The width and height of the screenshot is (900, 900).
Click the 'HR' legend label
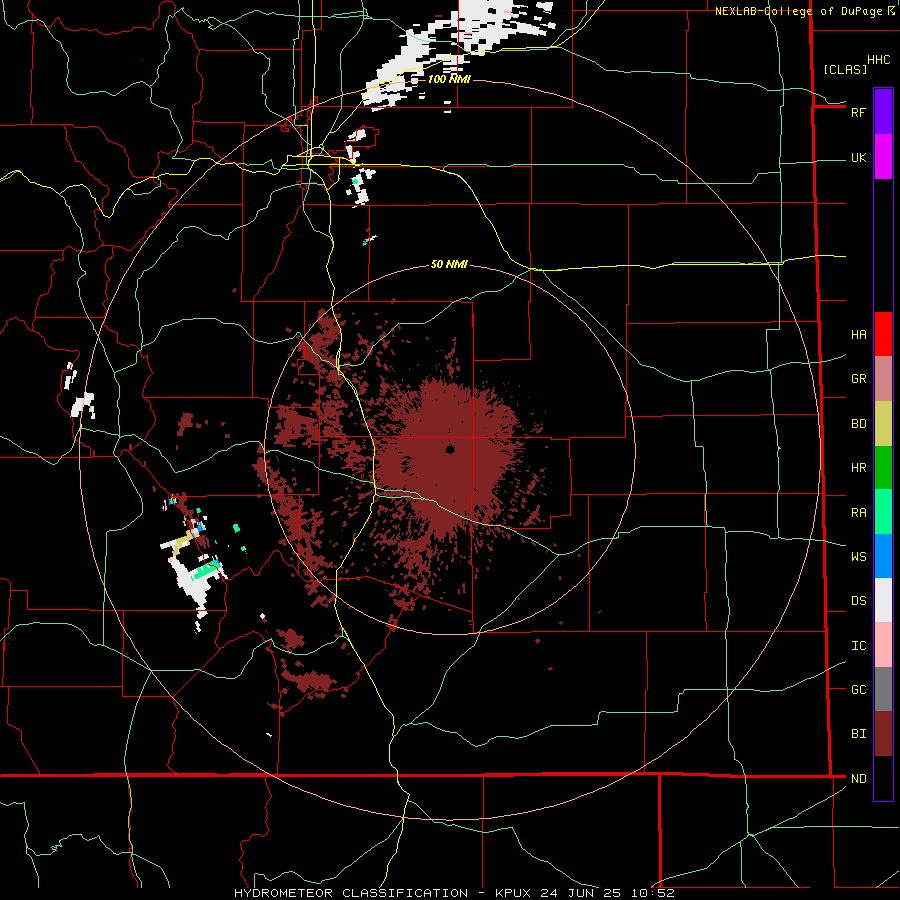coord(858,468)
